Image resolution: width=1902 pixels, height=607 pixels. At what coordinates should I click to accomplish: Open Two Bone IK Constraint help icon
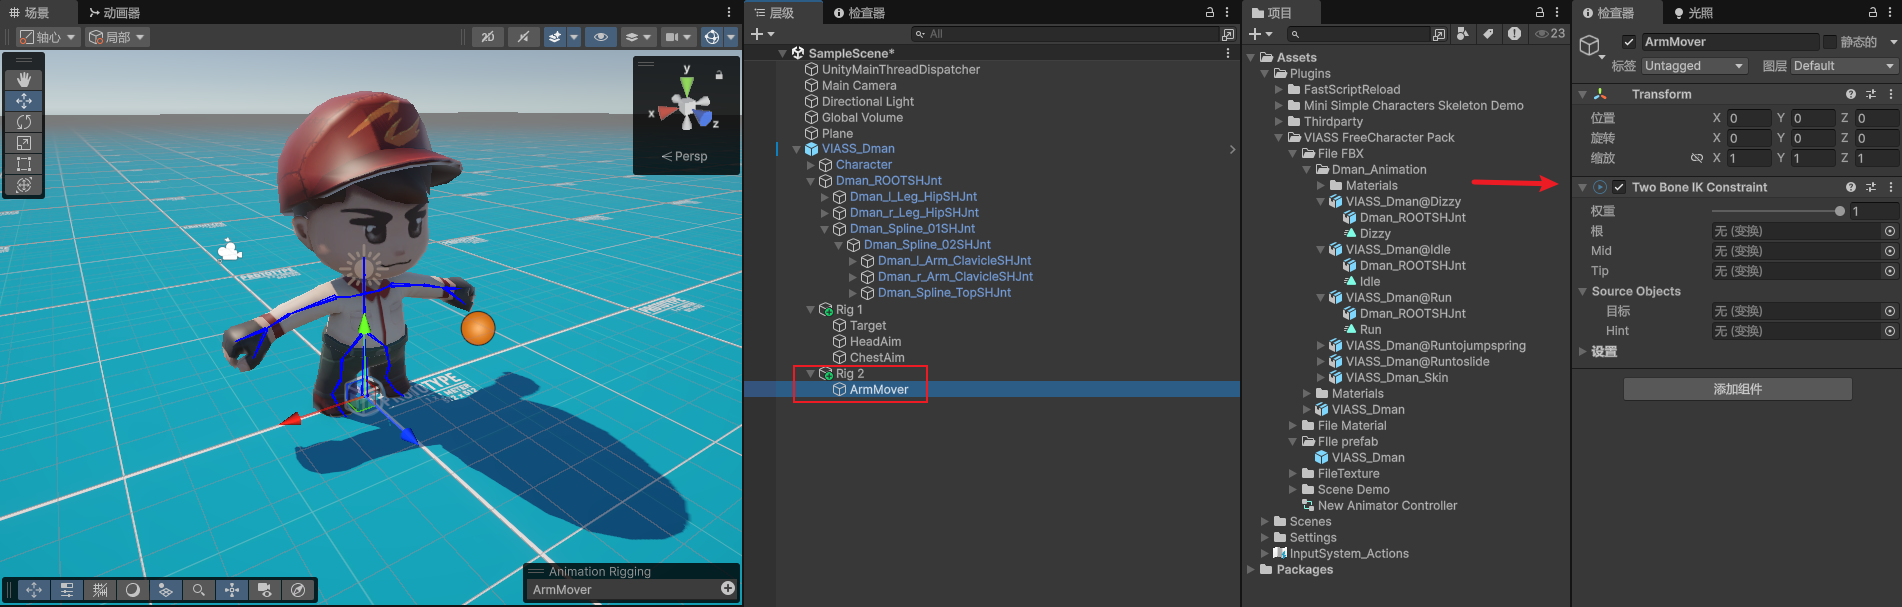coord(1851,187)
